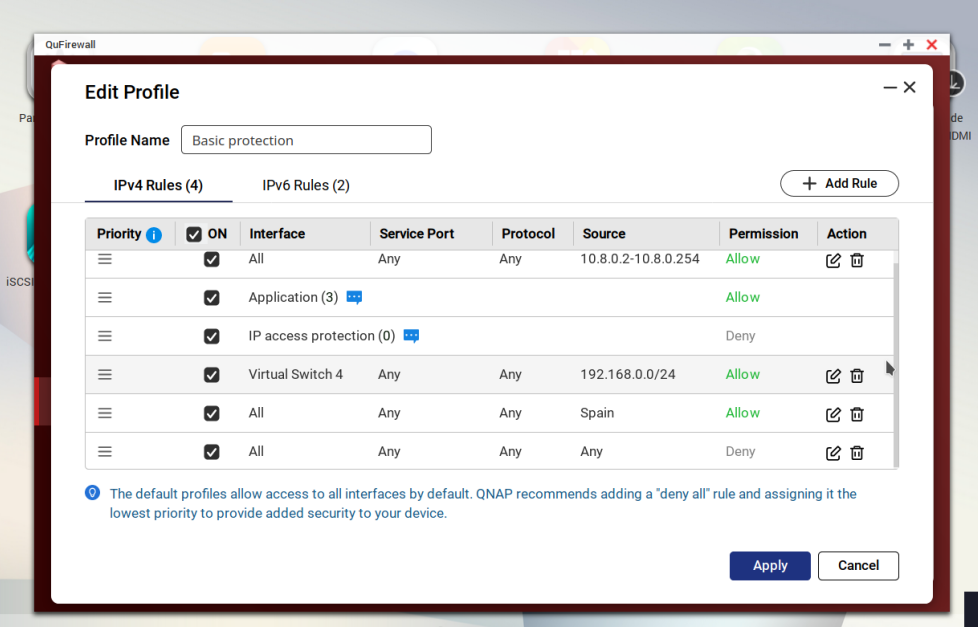Uncheck the IP access protection rule
Image resolution: width=978 pixels, height=627 pixels.
coord(211,336)
